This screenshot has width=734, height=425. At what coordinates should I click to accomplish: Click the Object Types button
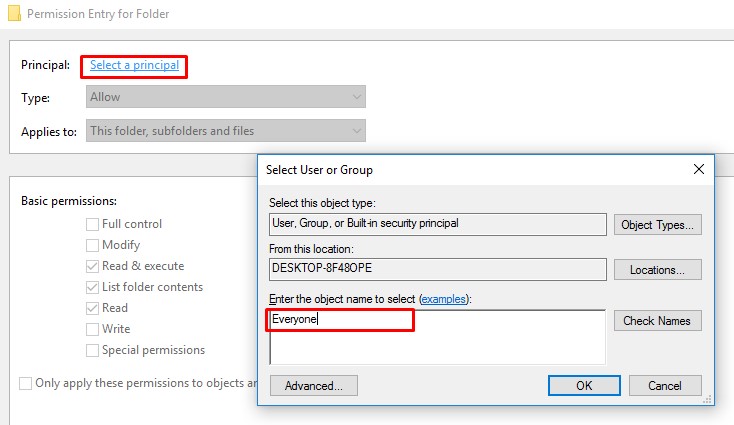(x=657, y=225)
